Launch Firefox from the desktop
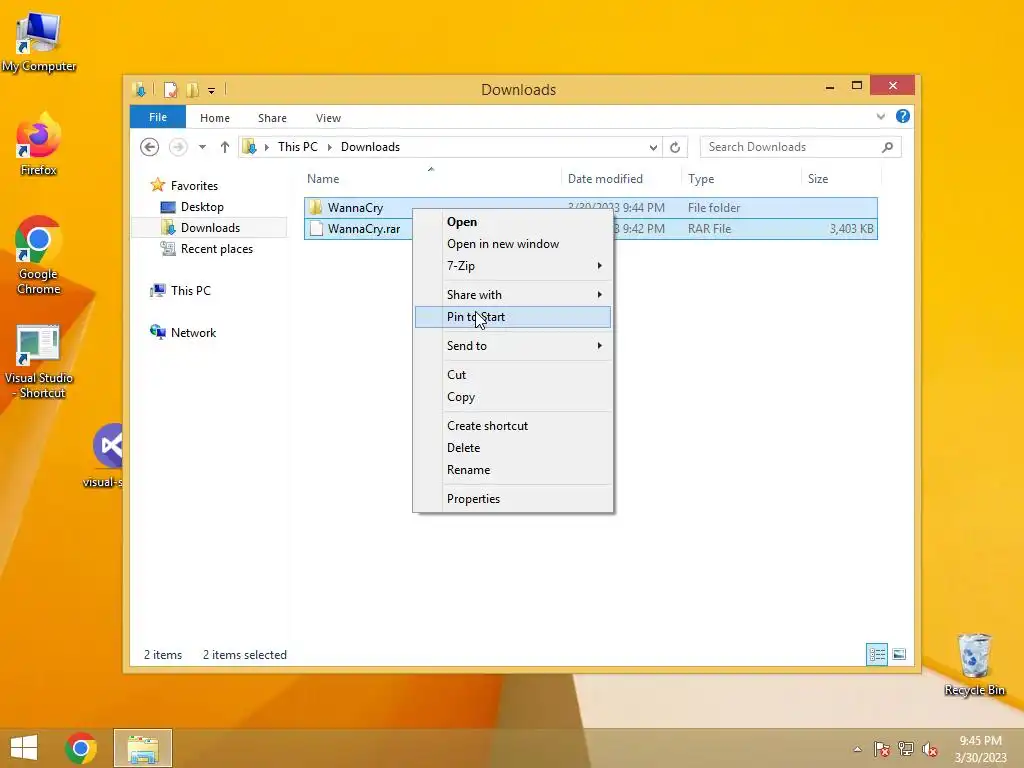This screenshot has width=1024, height=768. 39,144
